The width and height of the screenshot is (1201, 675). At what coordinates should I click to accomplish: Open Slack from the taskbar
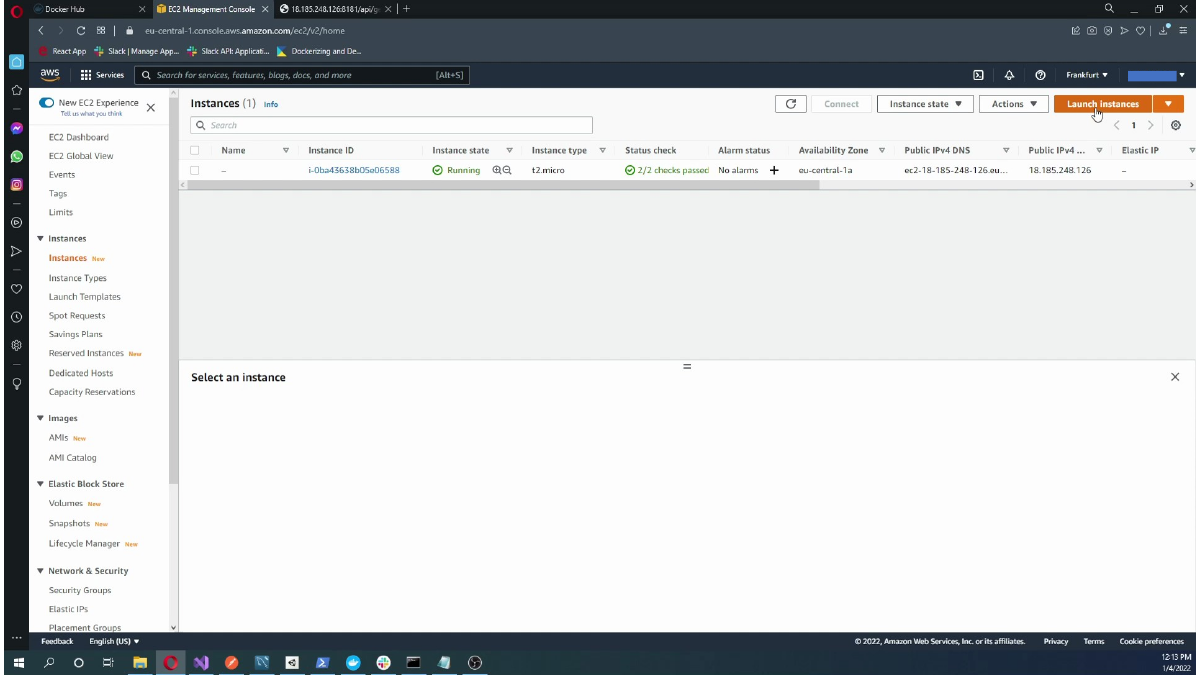pos(383,662)
